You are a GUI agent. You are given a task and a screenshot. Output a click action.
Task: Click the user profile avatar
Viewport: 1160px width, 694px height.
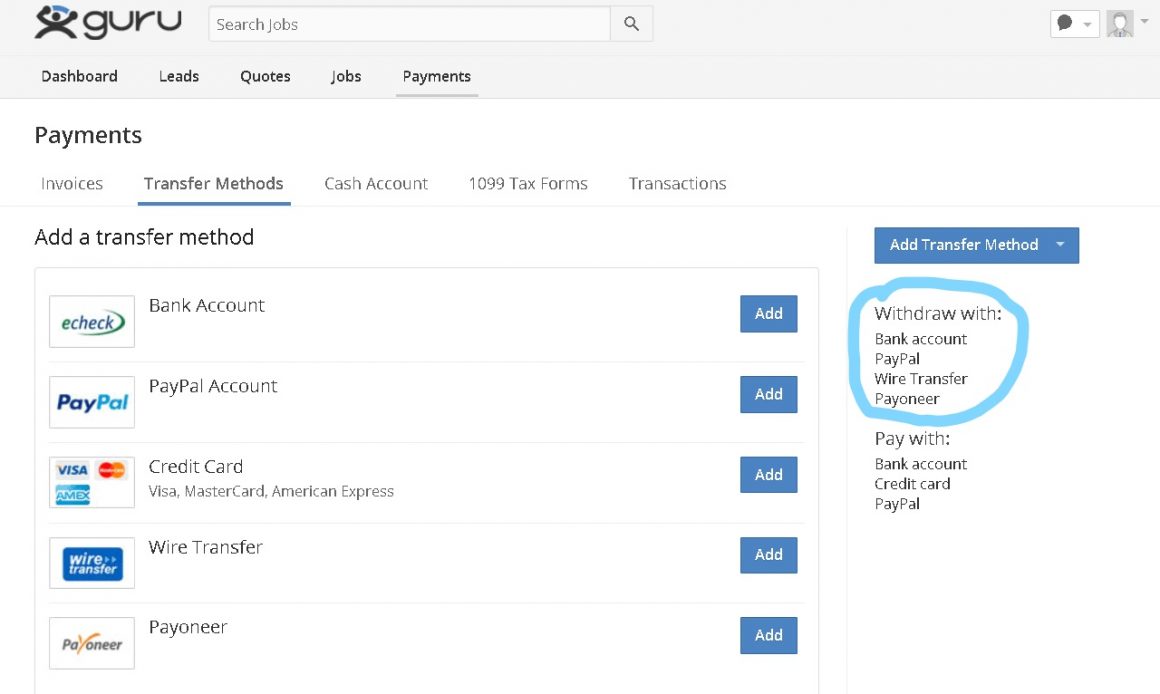point(1120,23)
